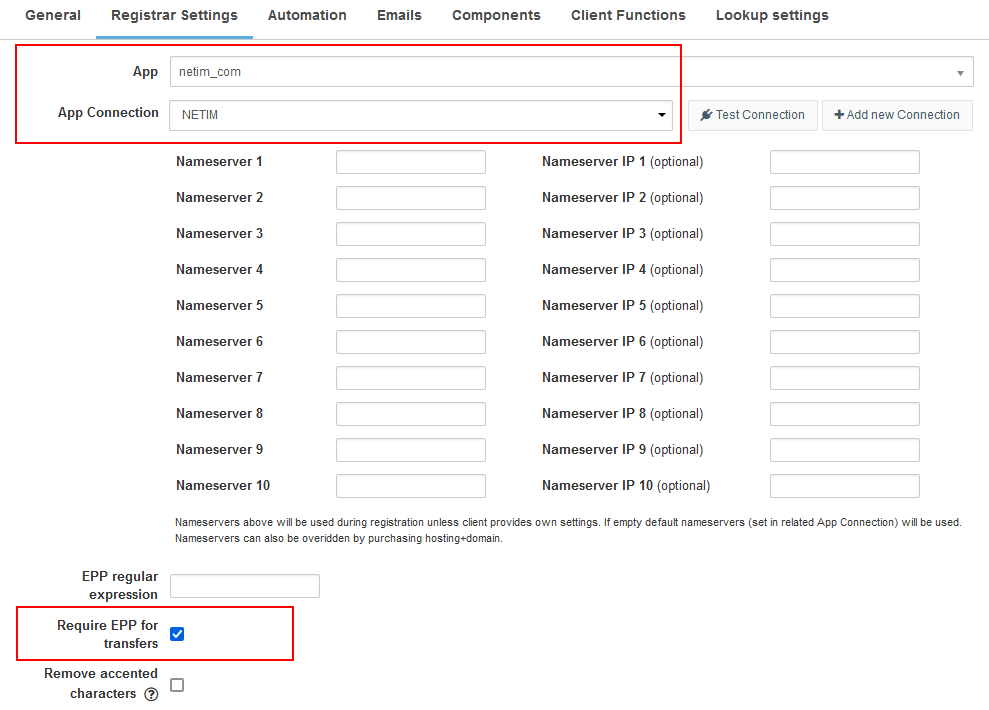This screenshot has width=989, height=710.
Task: Click the Nameserver 1 input field
Action: [x=410, y=161]
